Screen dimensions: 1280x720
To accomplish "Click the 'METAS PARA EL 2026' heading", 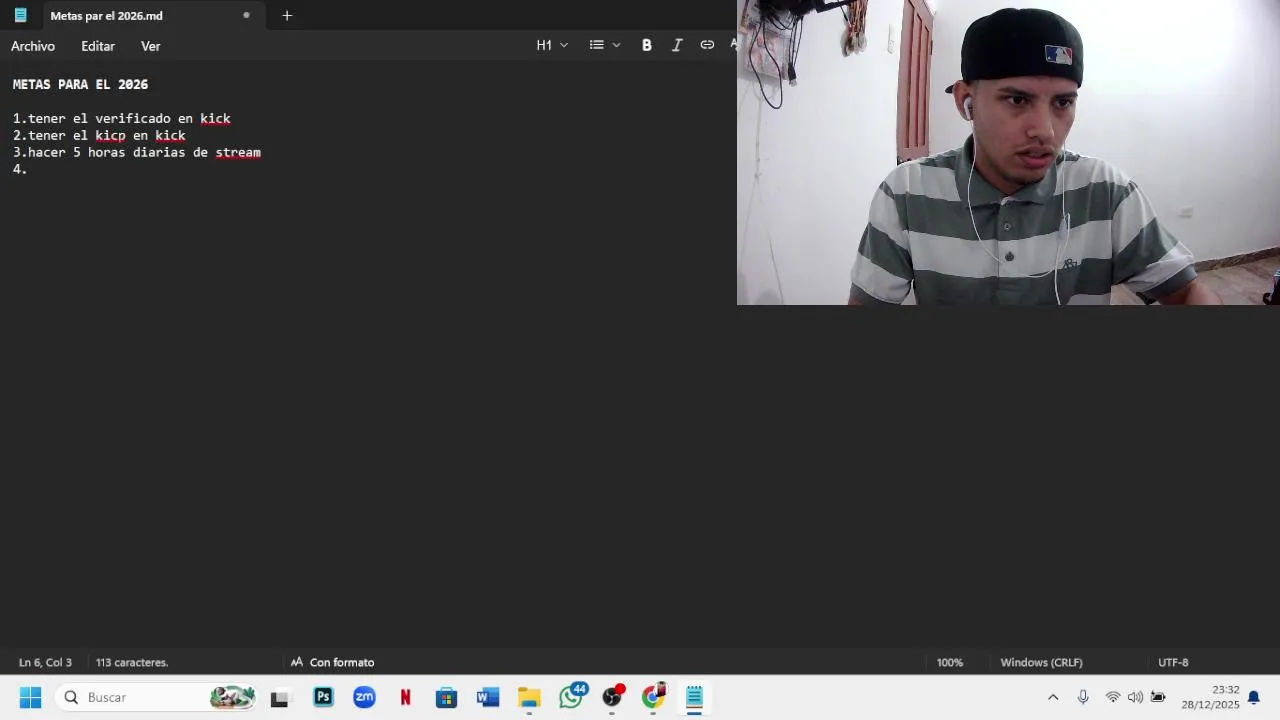I will [x=80, y=85].
